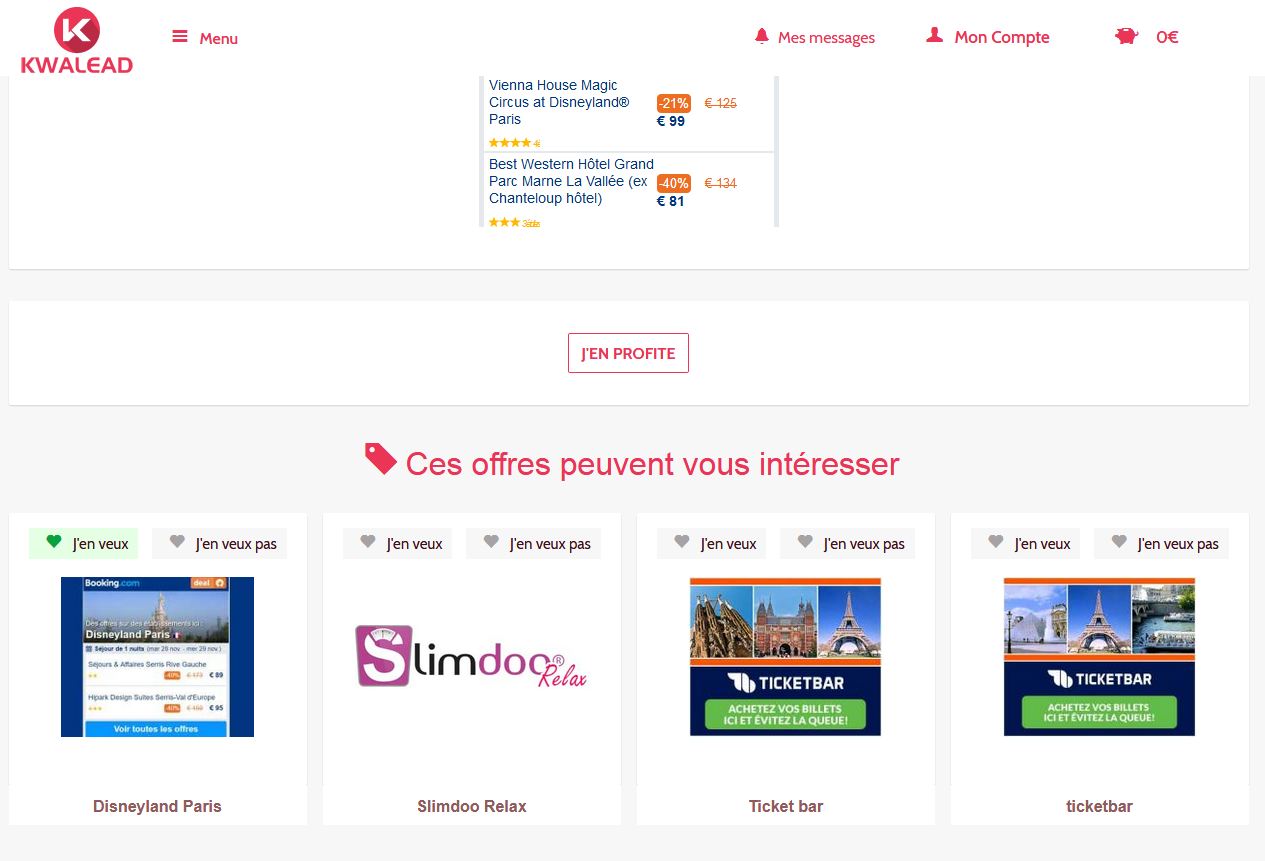Click the struck-through € 125 price

(720, 103)
